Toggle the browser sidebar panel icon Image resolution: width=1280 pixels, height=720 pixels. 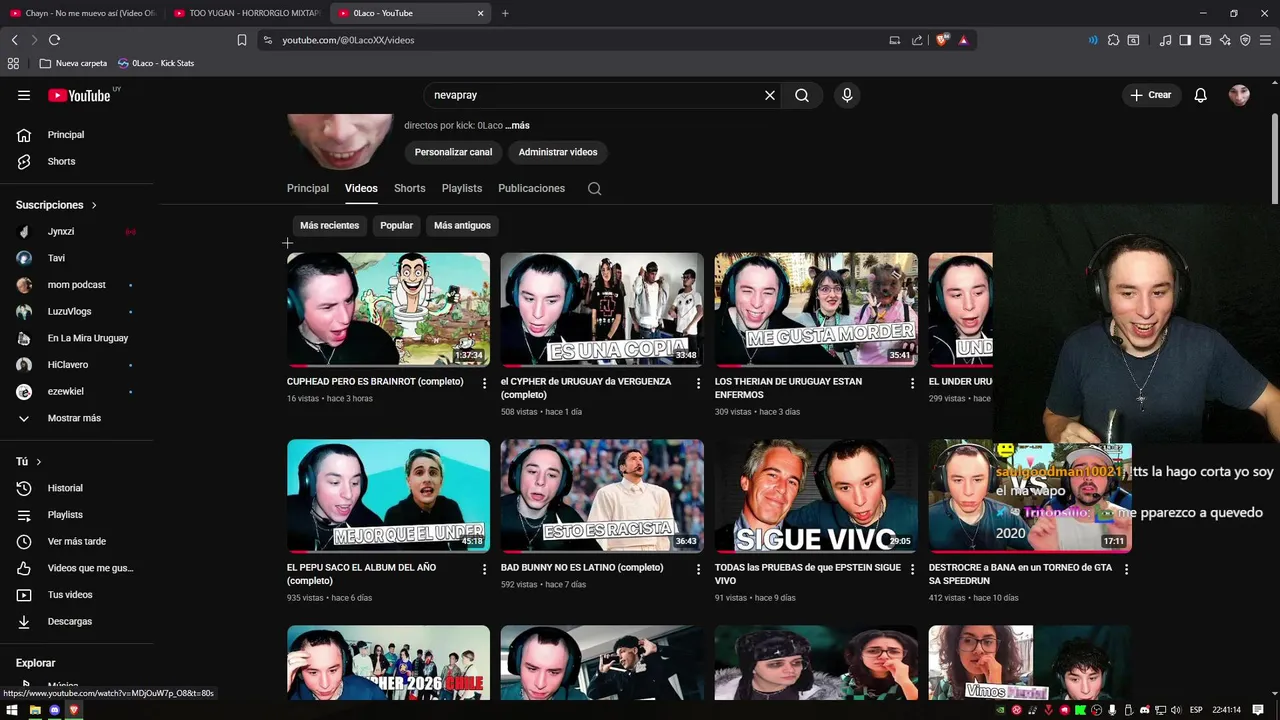(1185, 40)
